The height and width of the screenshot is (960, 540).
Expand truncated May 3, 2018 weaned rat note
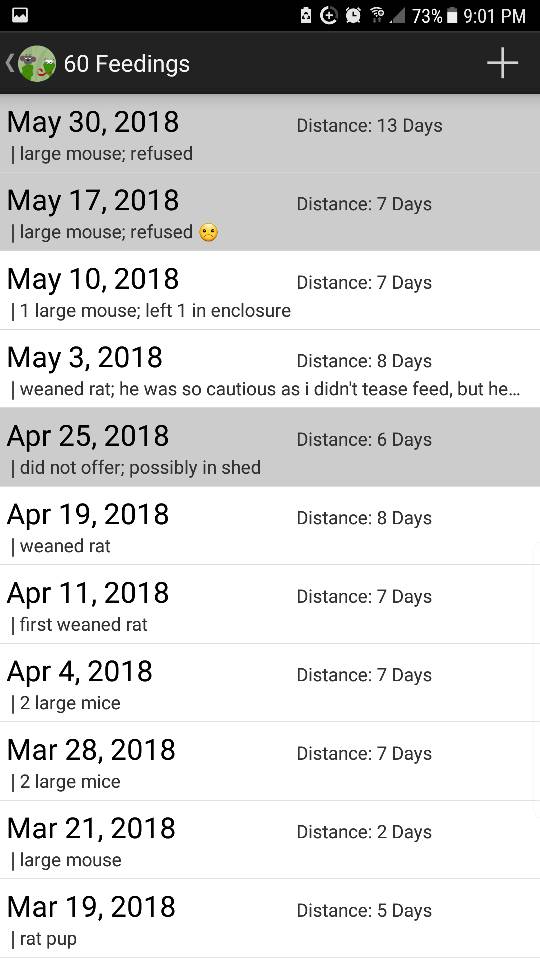270,369
